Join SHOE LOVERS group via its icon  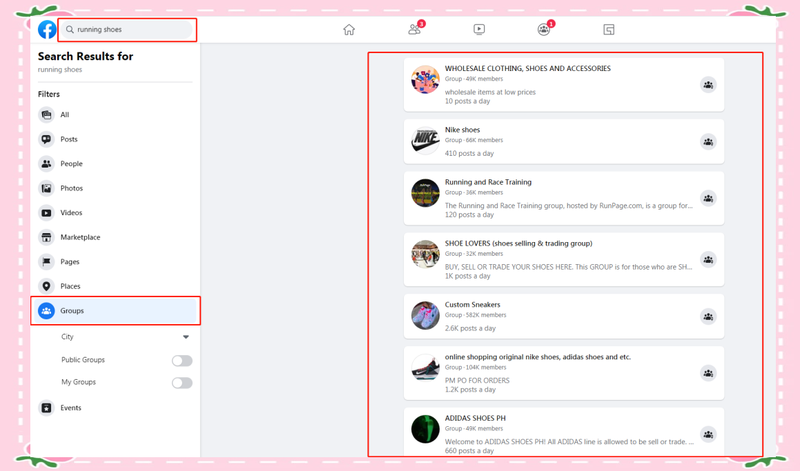708,260
